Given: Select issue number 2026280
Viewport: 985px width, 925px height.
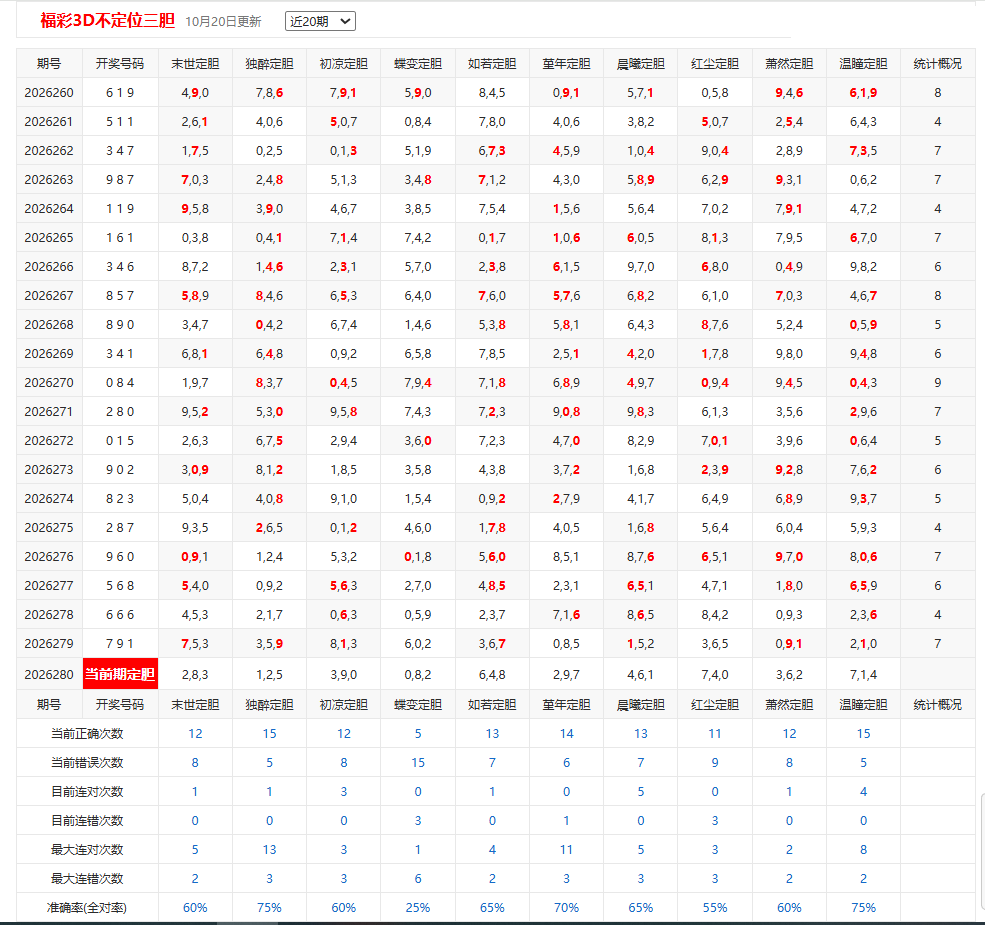Looking at the screenshot, I should (49, 675).
